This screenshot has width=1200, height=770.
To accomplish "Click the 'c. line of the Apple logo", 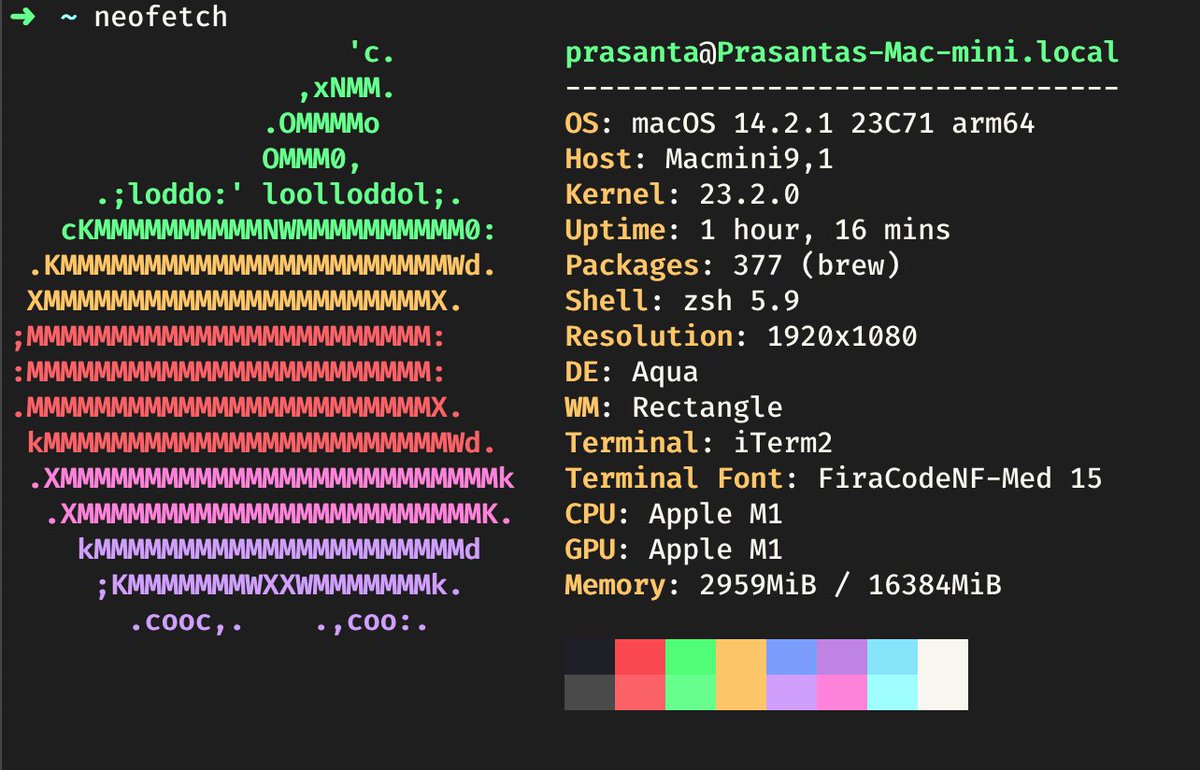I will (371, 53).
